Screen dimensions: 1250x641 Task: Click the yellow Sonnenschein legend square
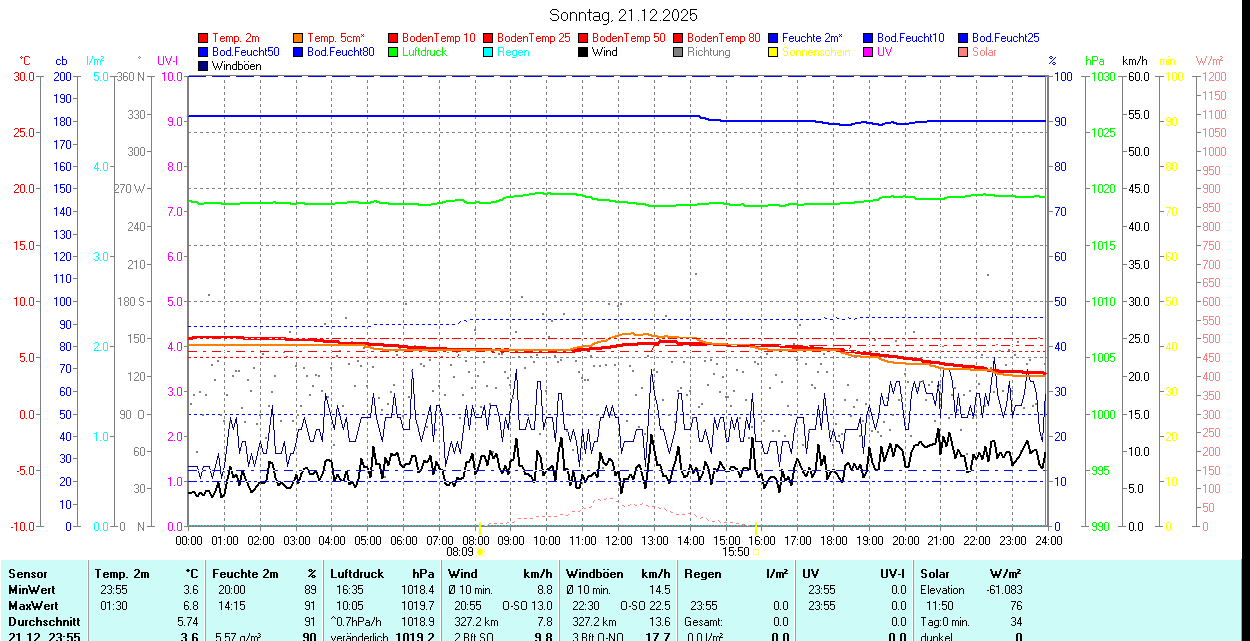773,52
